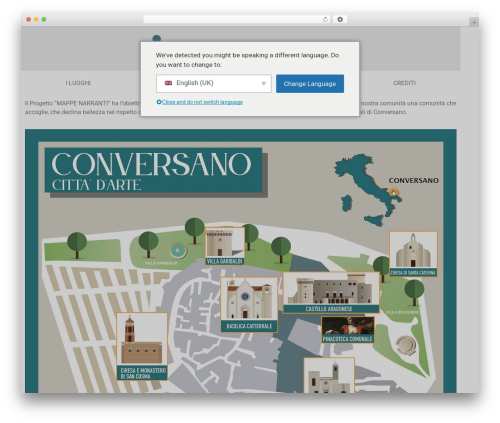500x423 pixels.
Task: Open the English (UK) language dropdown
Action: pos(214,83)
